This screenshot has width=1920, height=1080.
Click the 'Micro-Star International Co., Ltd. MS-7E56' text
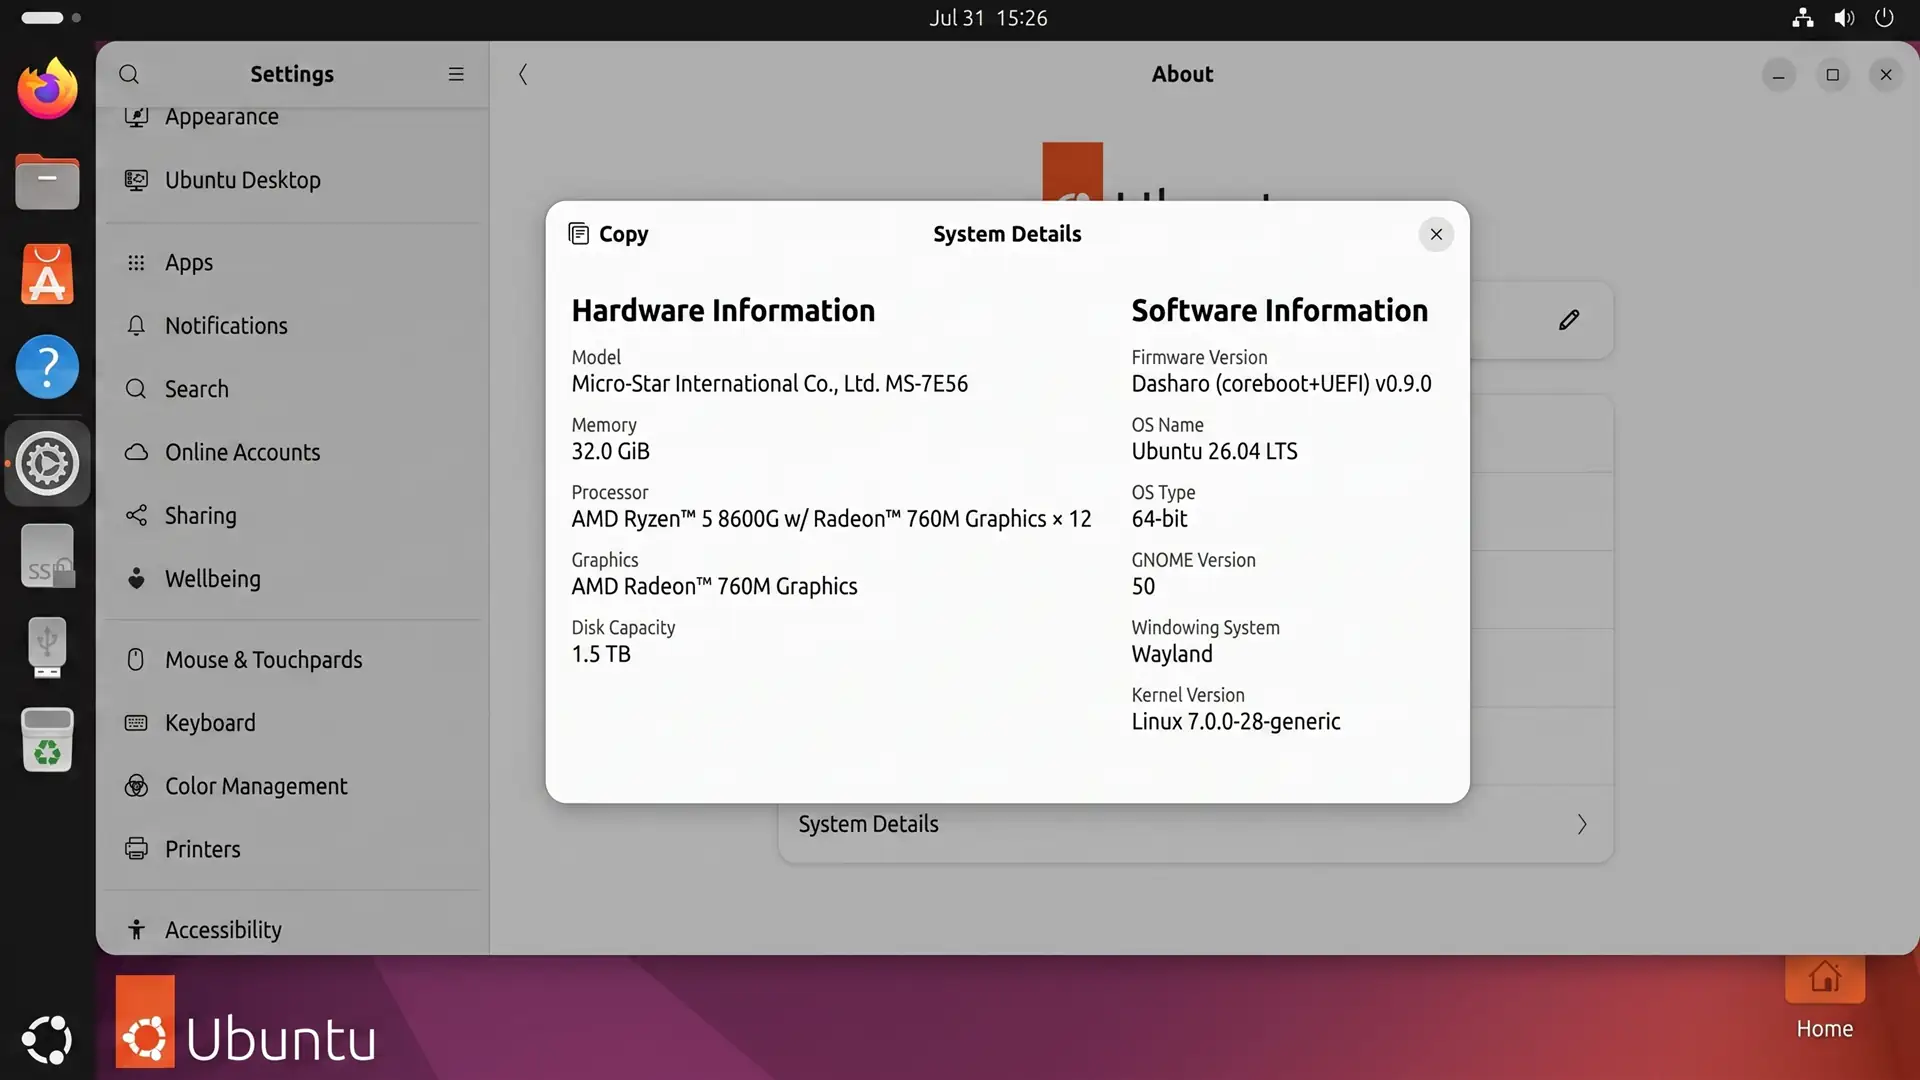tap(769, 384)
